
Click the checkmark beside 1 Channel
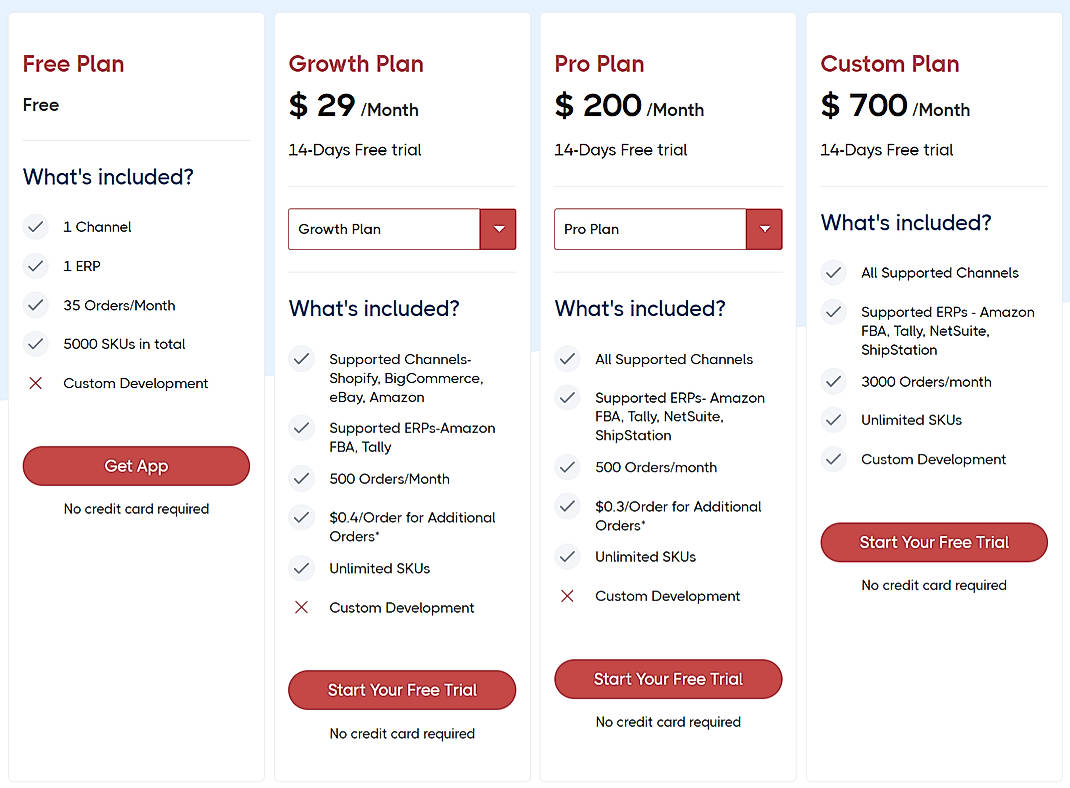[35, 227]
